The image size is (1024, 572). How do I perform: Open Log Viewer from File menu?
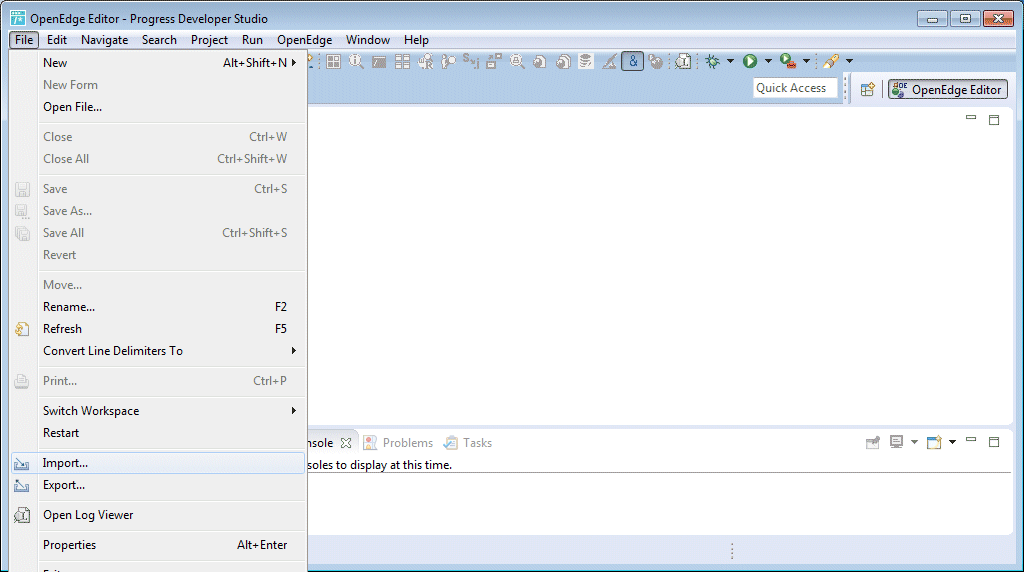tap(158, 515)
